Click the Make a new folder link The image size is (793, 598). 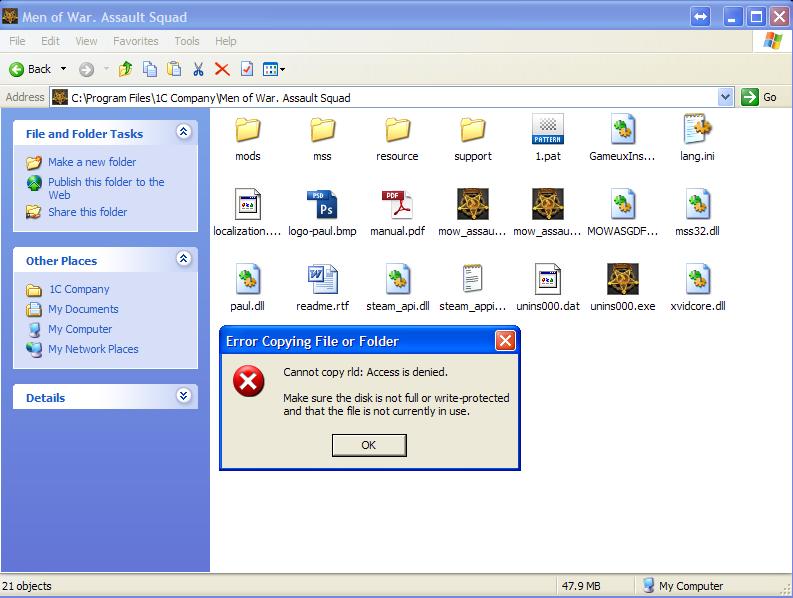(91, 162)
